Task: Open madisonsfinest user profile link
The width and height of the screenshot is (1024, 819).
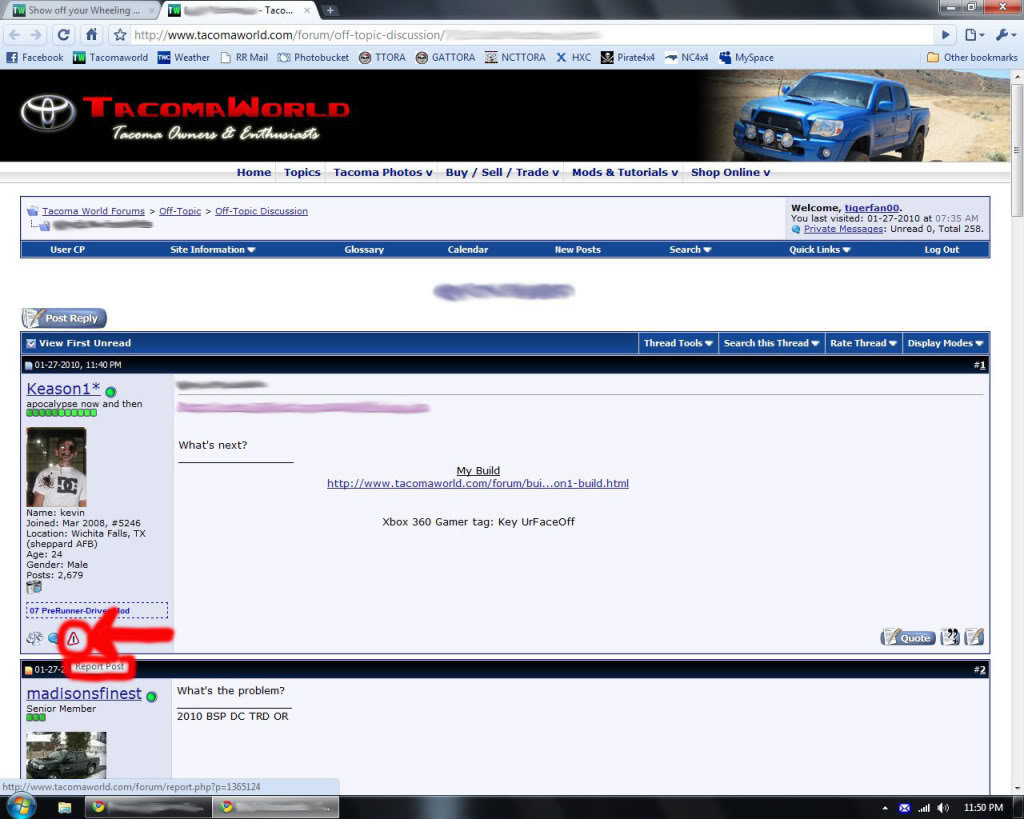Action: click(x=84, y=694)
